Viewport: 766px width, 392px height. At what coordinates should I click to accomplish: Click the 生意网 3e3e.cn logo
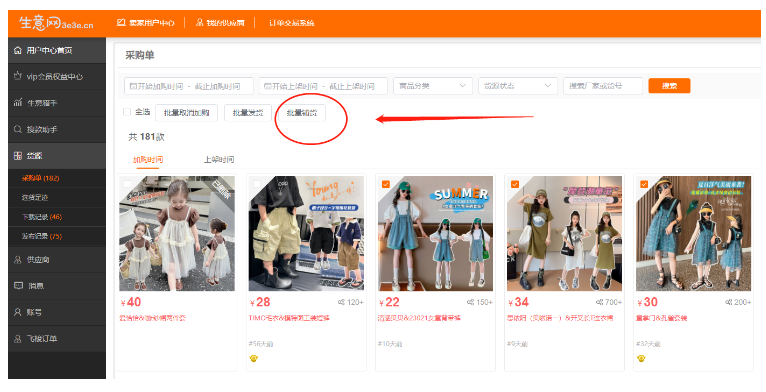[56, 22]
